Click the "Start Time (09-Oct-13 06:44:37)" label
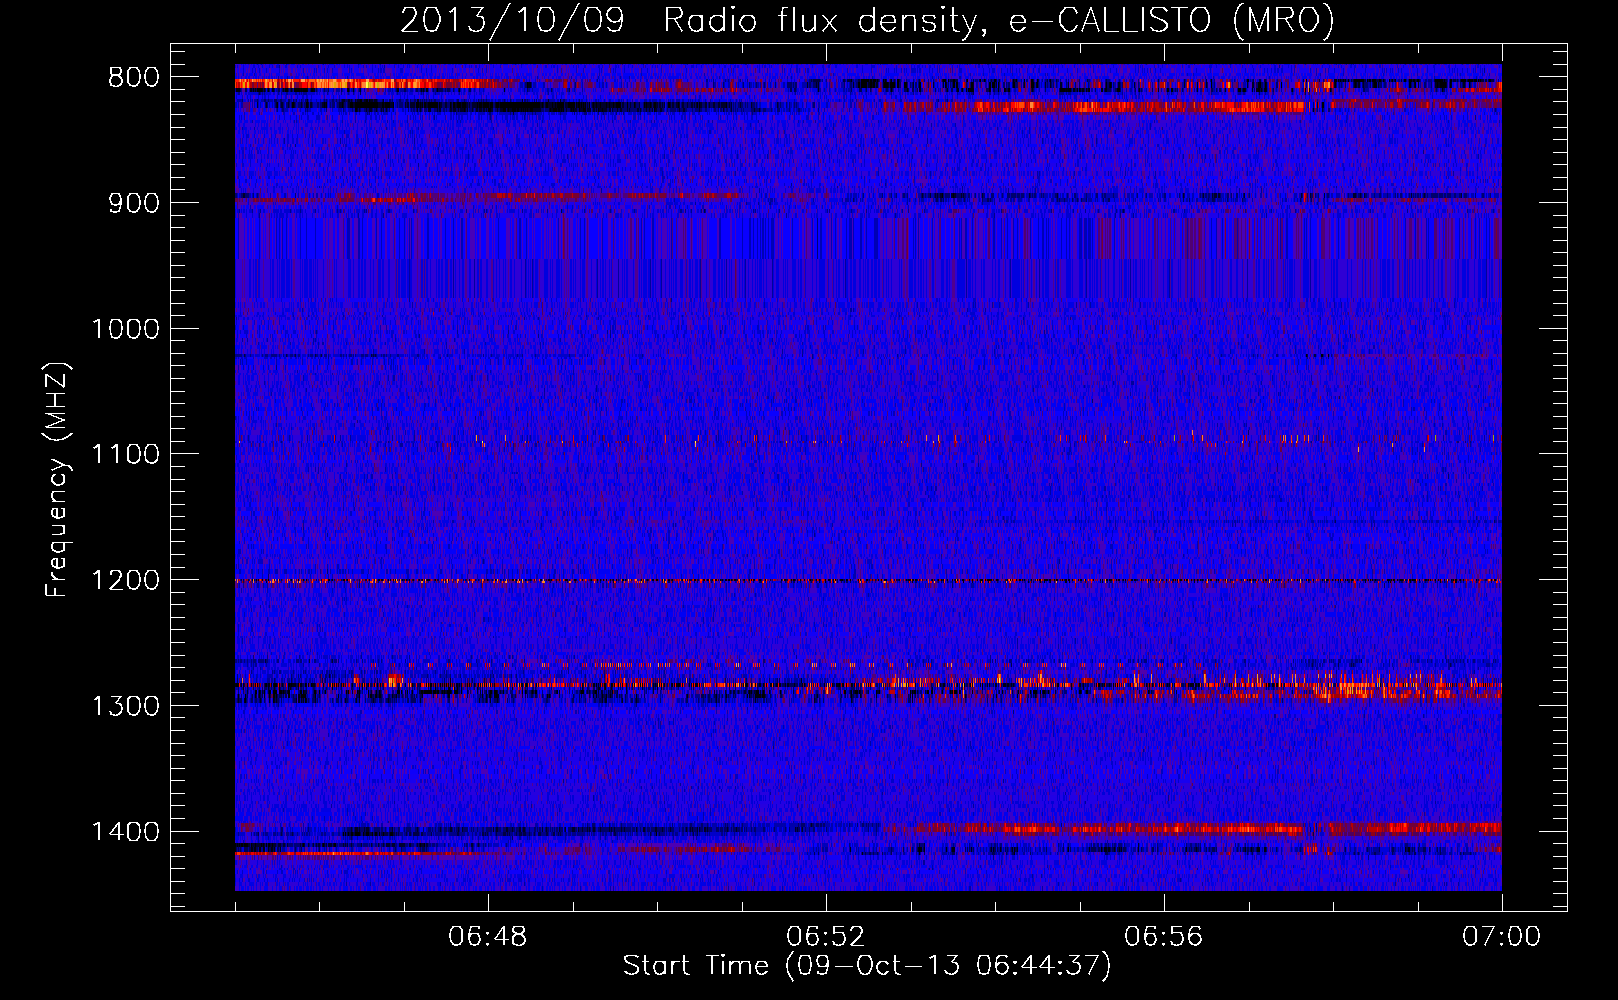 pyautogui.click(x=867, y=966)
